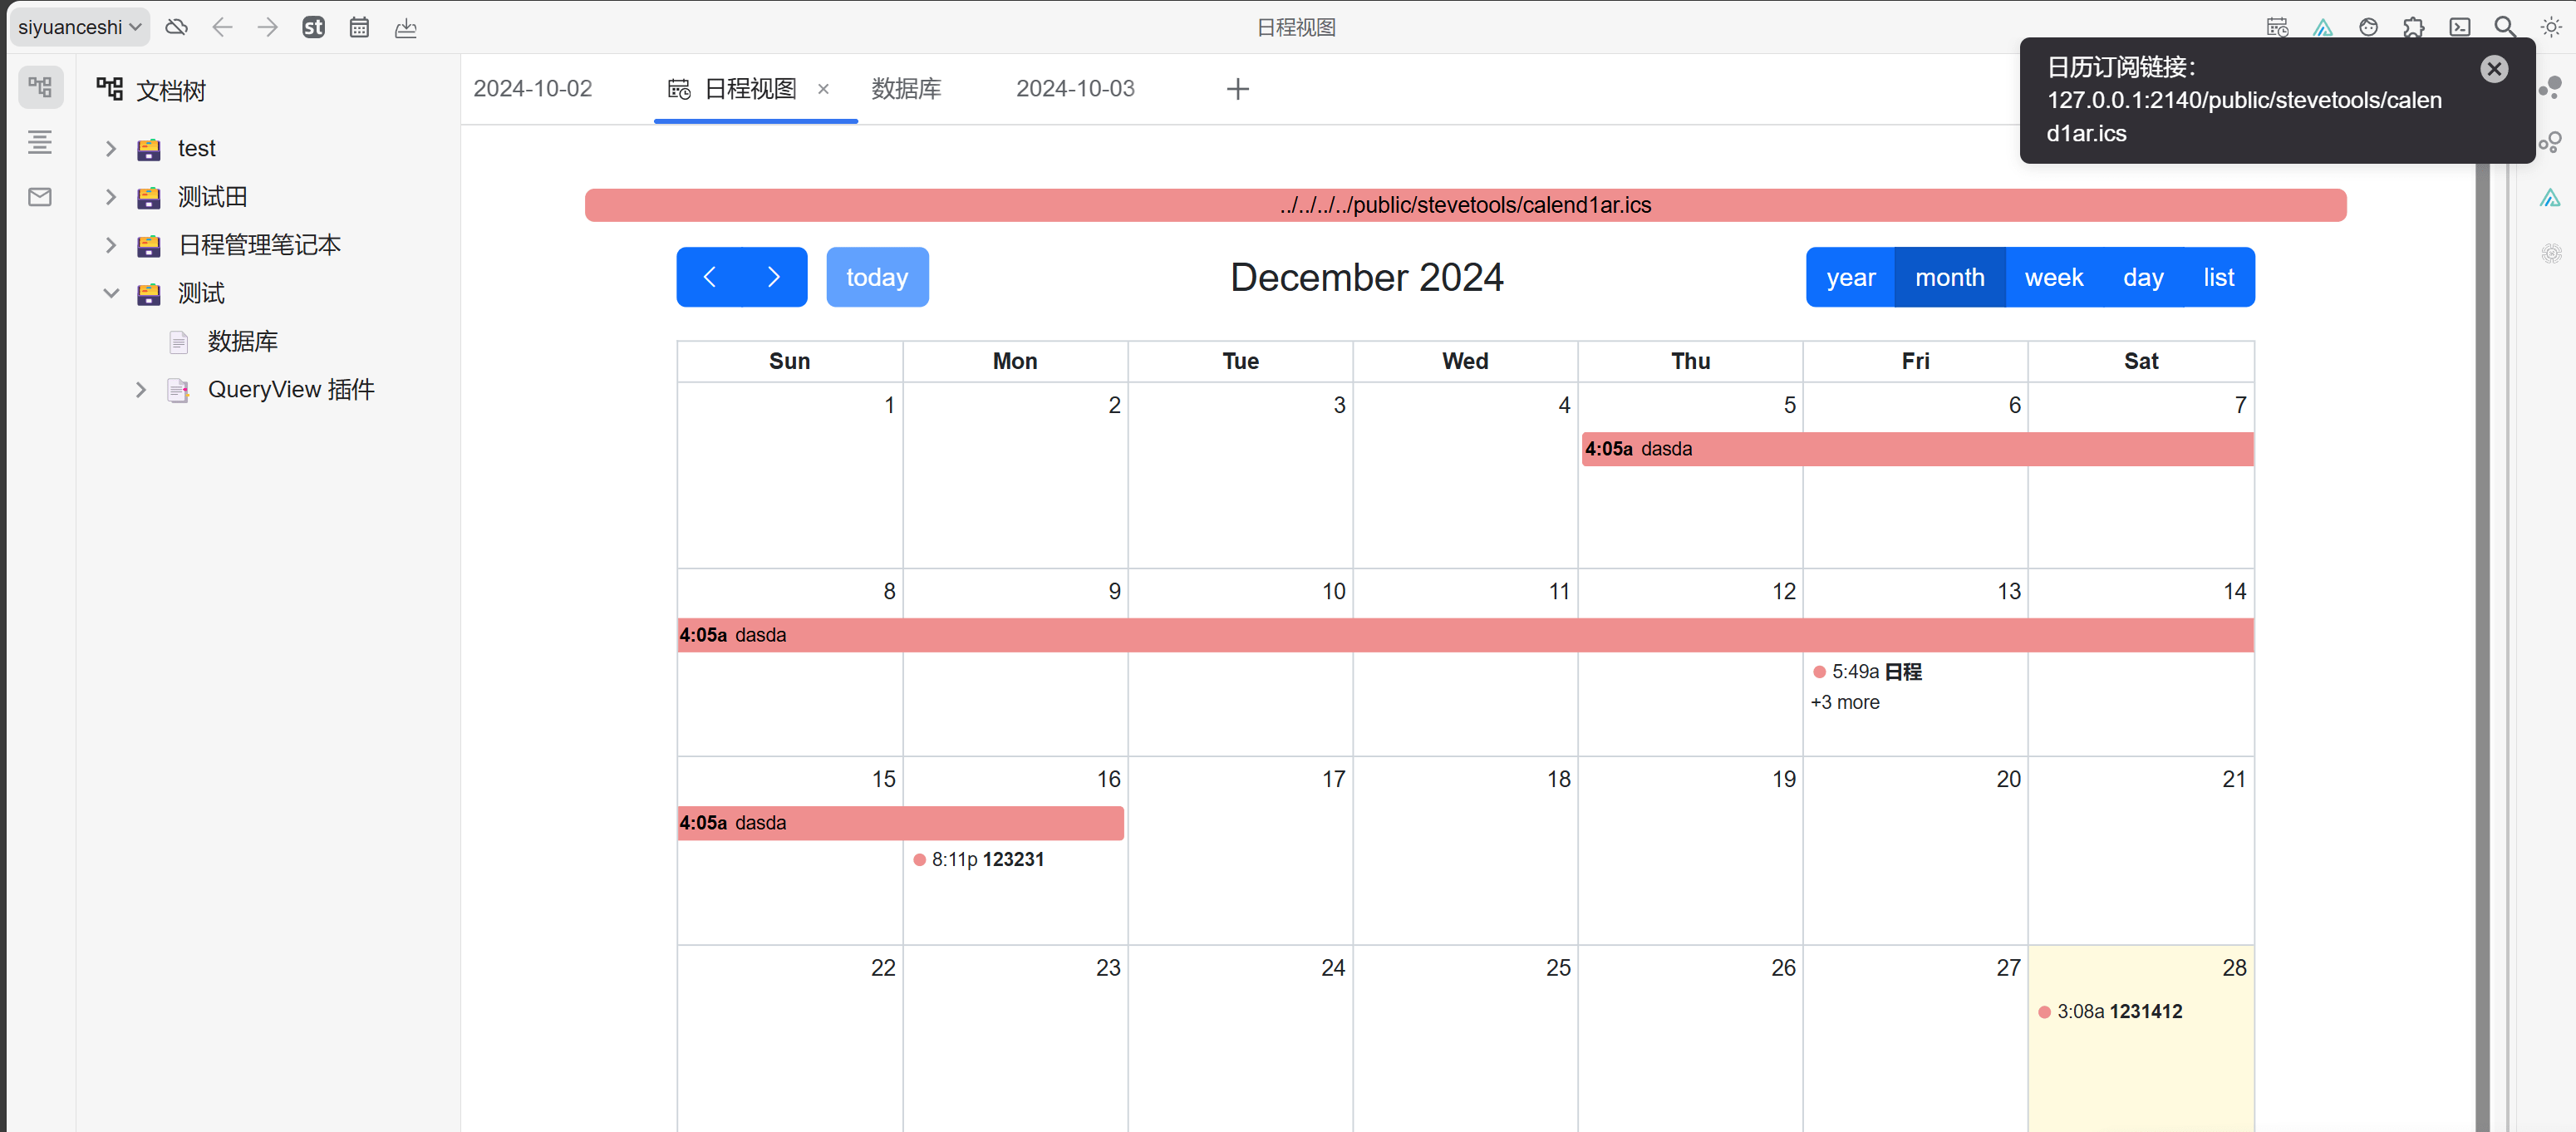2576x1132 pixels.
Task: Open the Outline panel in left dock
Action: pyautogui.click(x=40, y=142)
